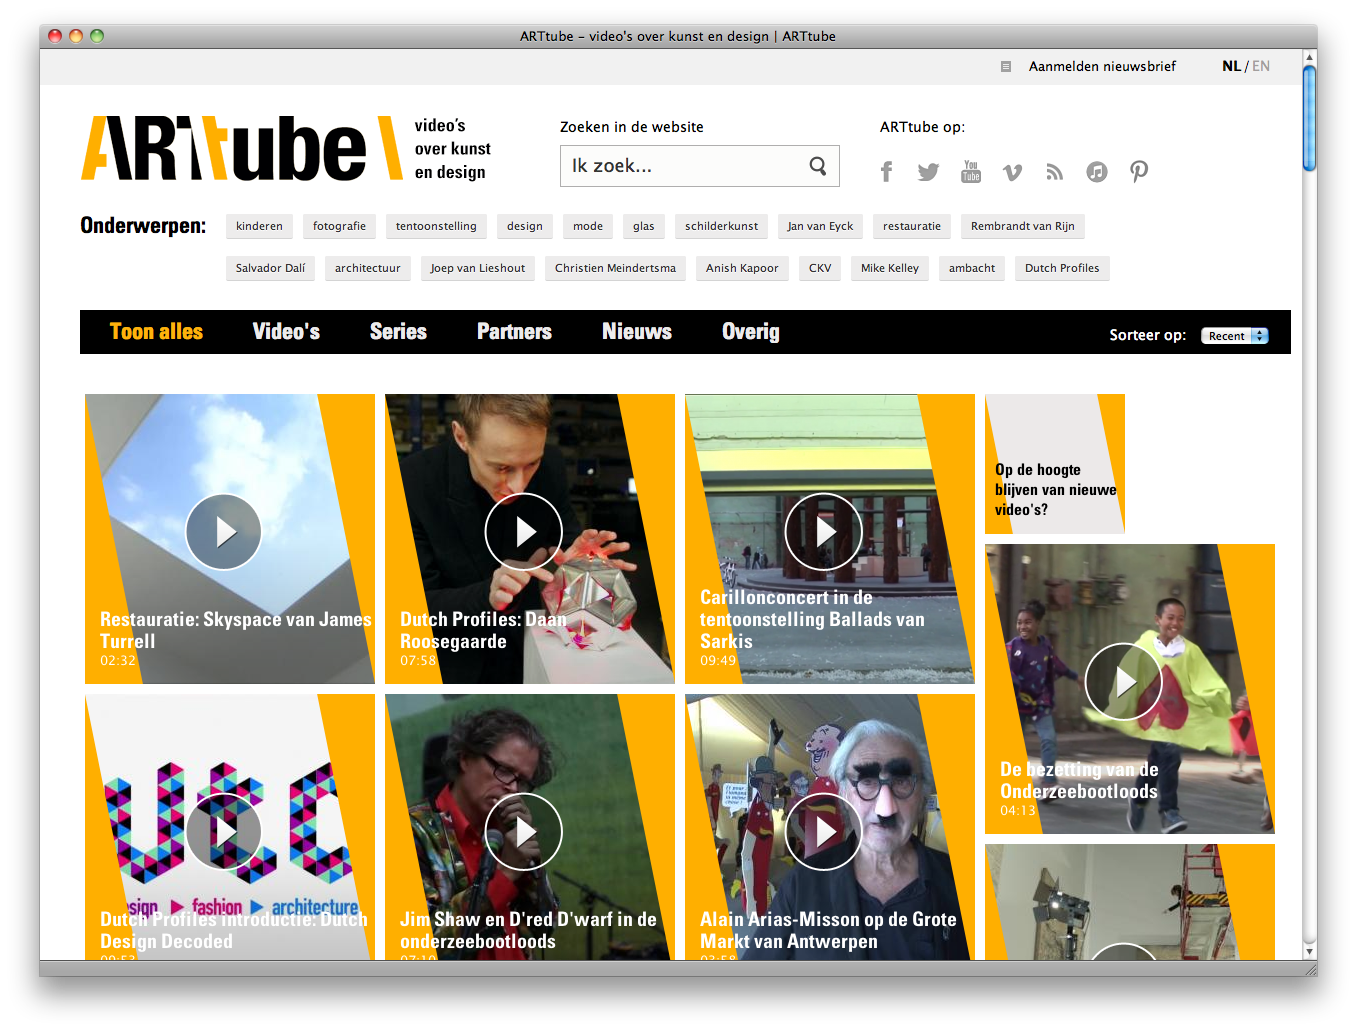Switch to the Video's tab
The image size is (1357, 1031).
point(286,332)
